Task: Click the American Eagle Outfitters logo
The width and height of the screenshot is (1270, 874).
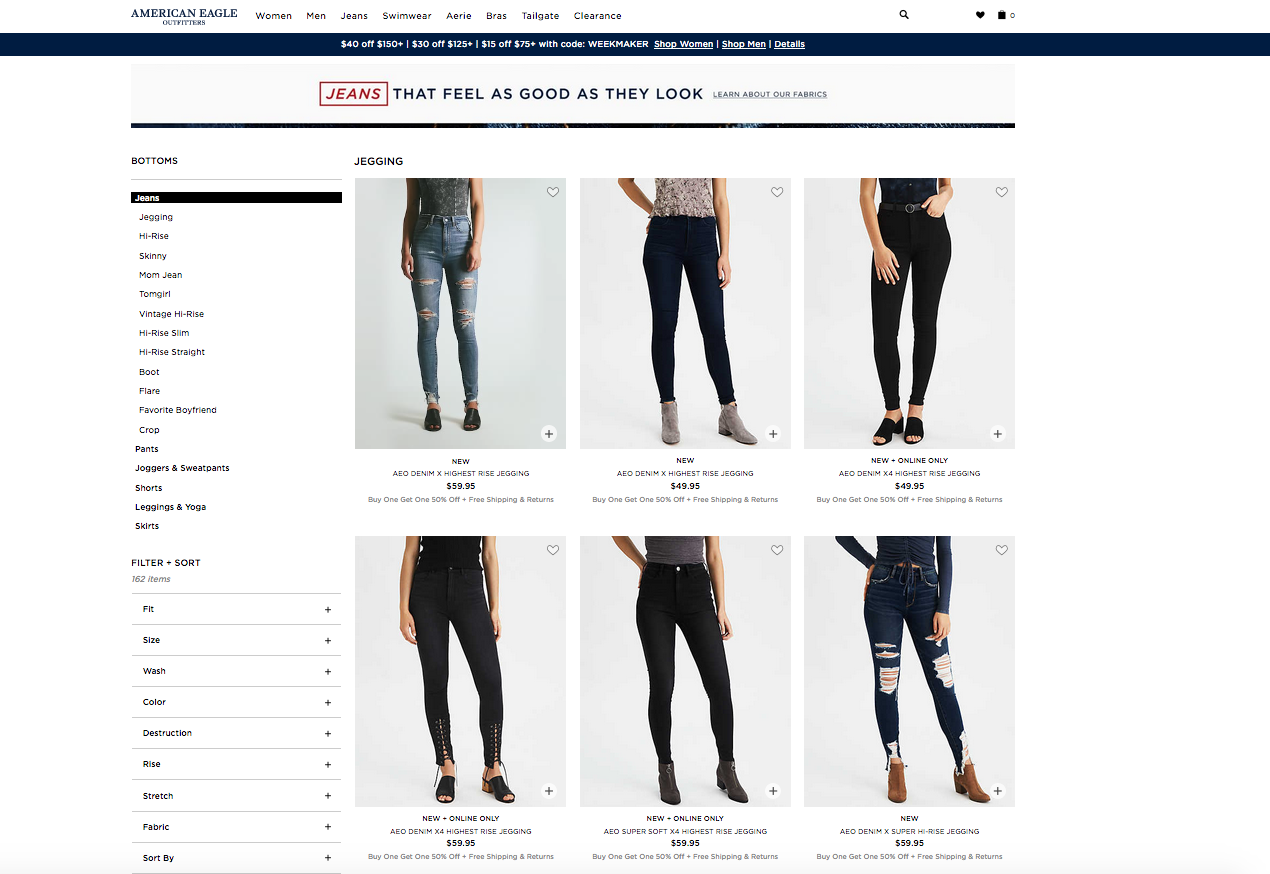Action: click(x=184, y=16)
